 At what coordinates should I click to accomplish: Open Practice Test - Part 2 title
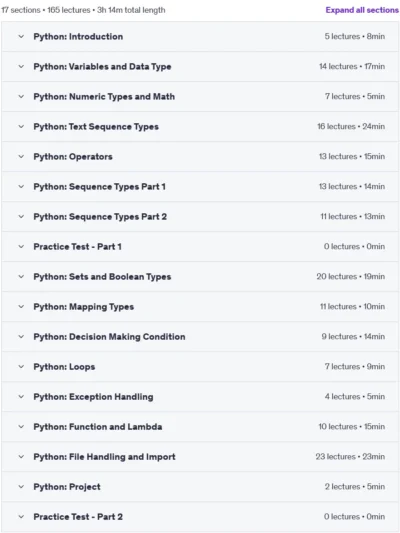78,517
